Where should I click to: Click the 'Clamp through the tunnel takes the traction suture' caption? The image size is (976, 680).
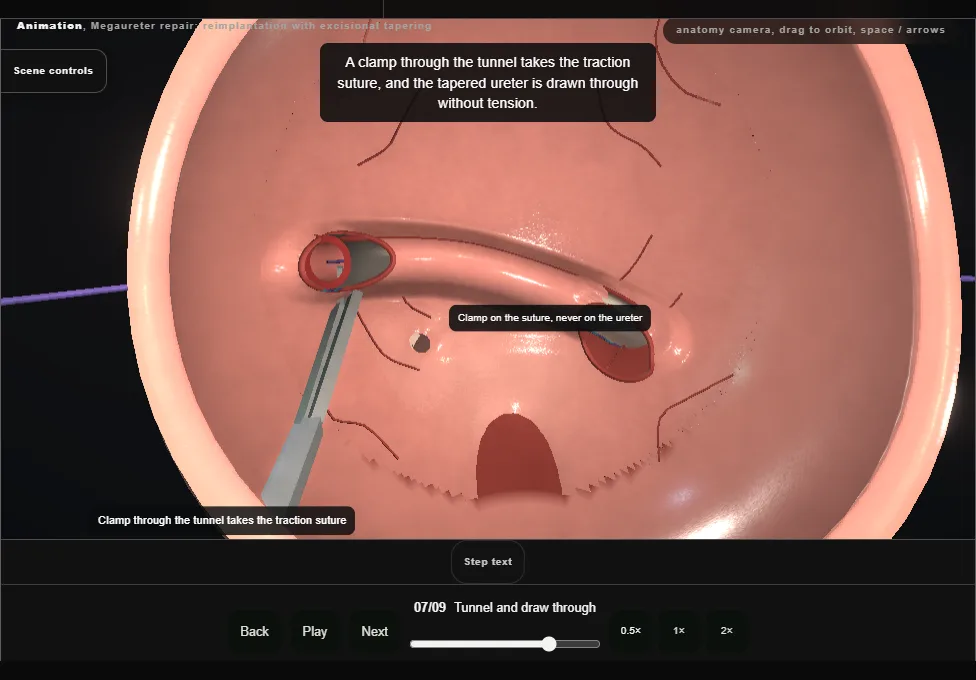point(222,521)
